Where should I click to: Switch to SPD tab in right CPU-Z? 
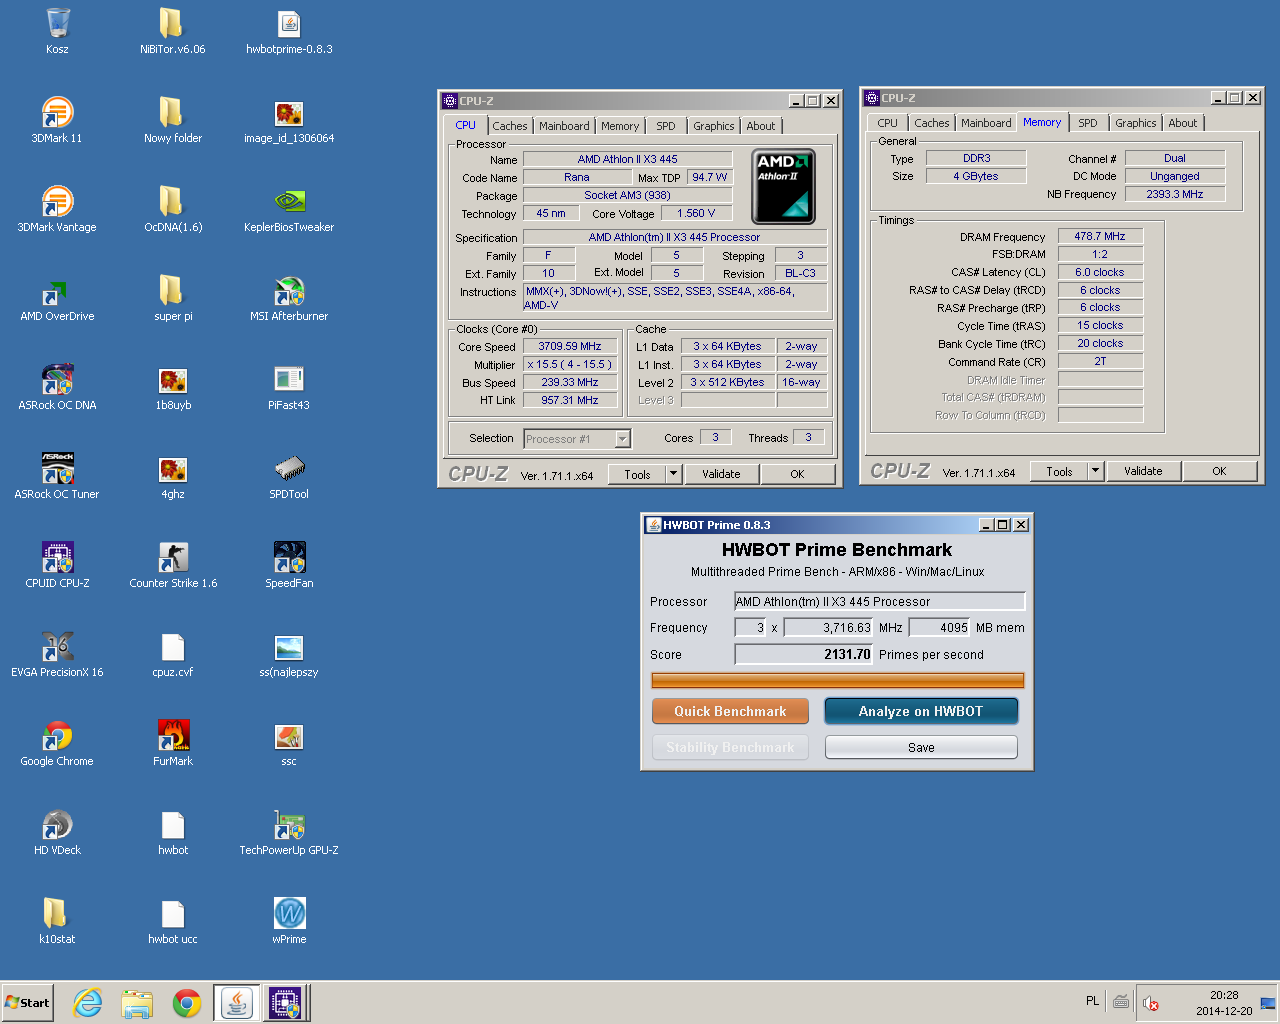[1088, 123]
